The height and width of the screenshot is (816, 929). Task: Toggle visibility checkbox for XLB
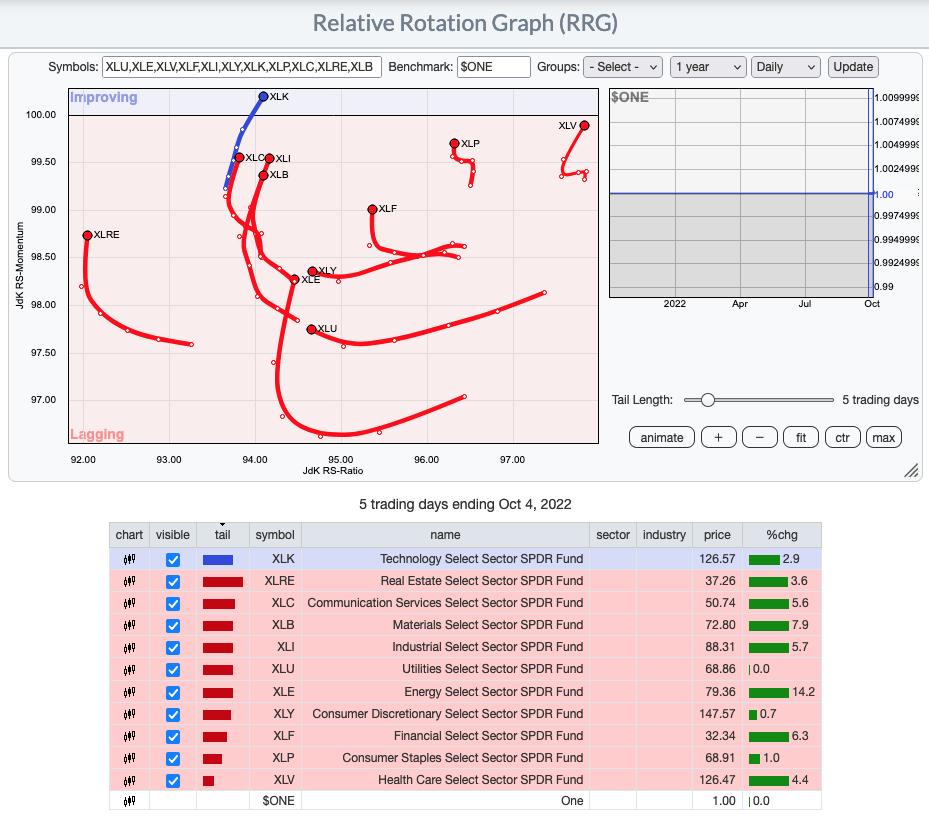click(x=172, y=625)
